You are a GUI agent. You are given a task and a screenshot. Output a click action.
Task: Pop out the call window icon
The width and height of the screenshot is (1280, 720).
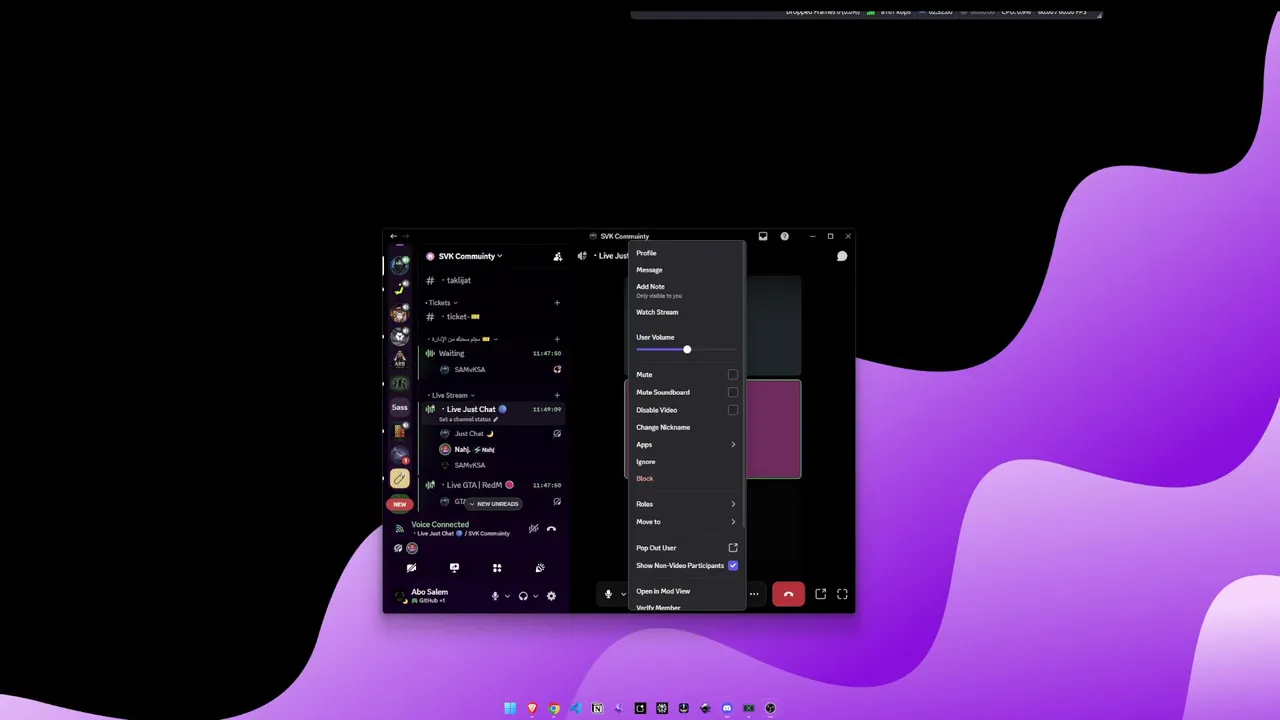(x=820, y=594)
